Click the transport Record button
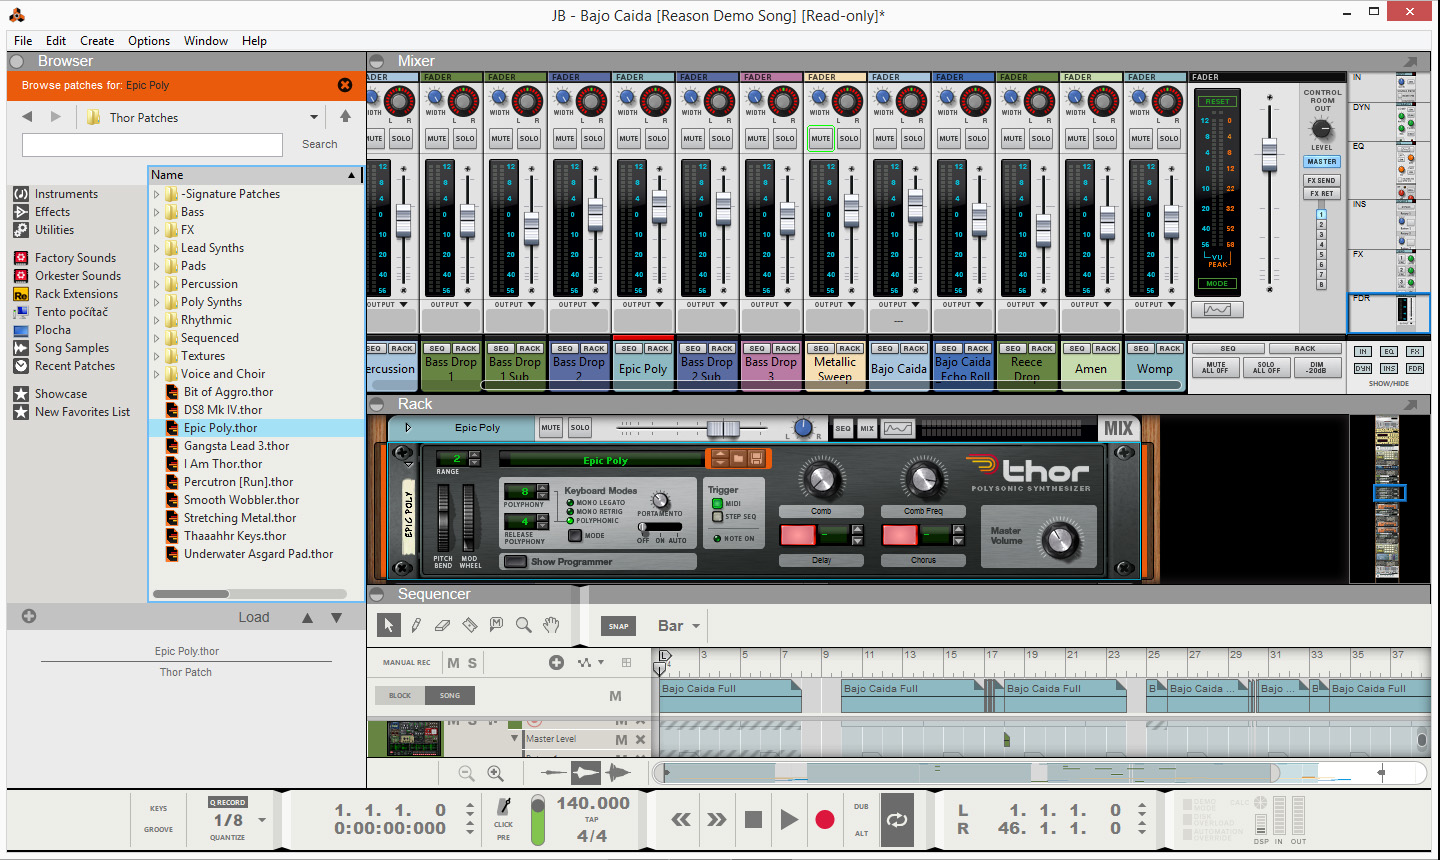 point(824,820)
